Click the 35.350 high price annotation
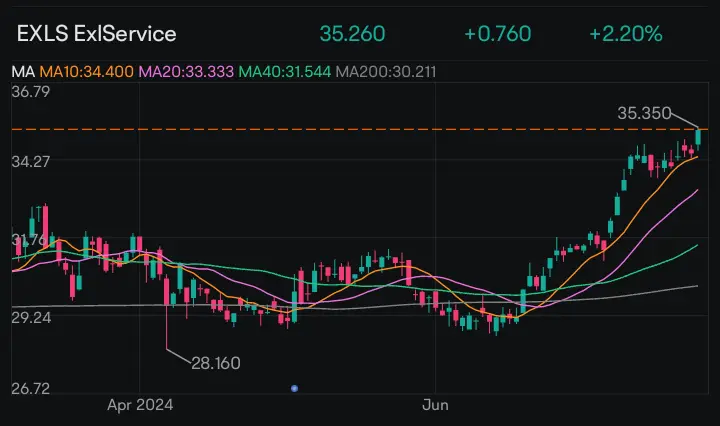This screenshot has height=426, width=720. [x=644, y=113]
